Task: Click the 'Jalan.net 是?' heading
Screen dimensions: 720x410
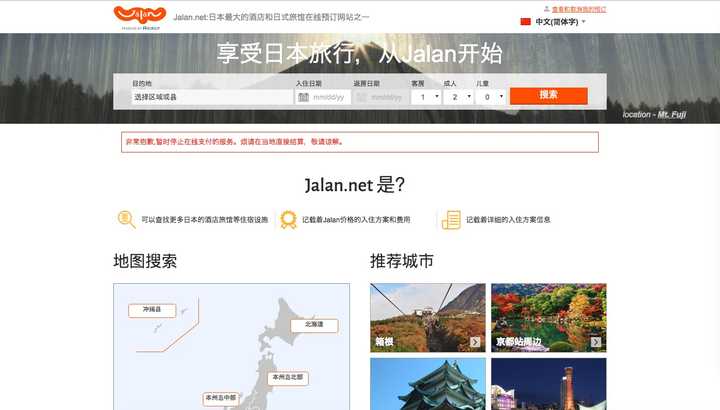Action: tap(355, 185)
